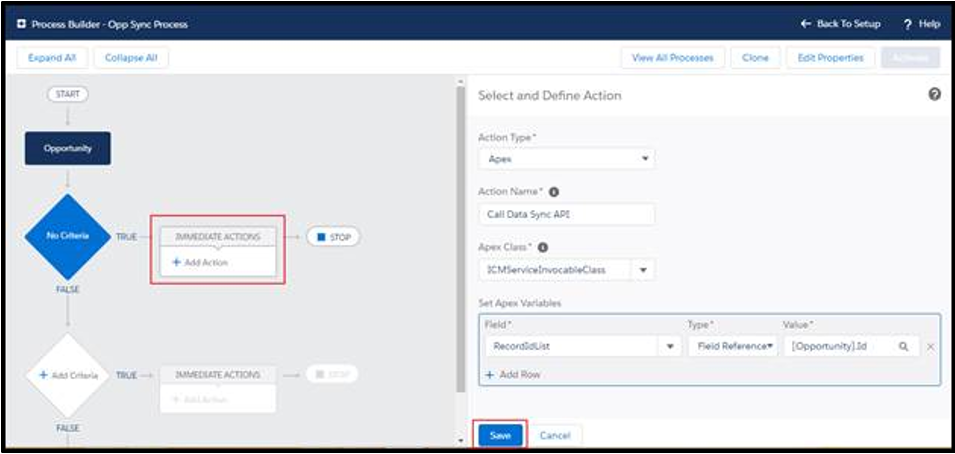Viewport: 955px width, 454px height.
Task: Click the Action Name info icon
Action: 553,191
